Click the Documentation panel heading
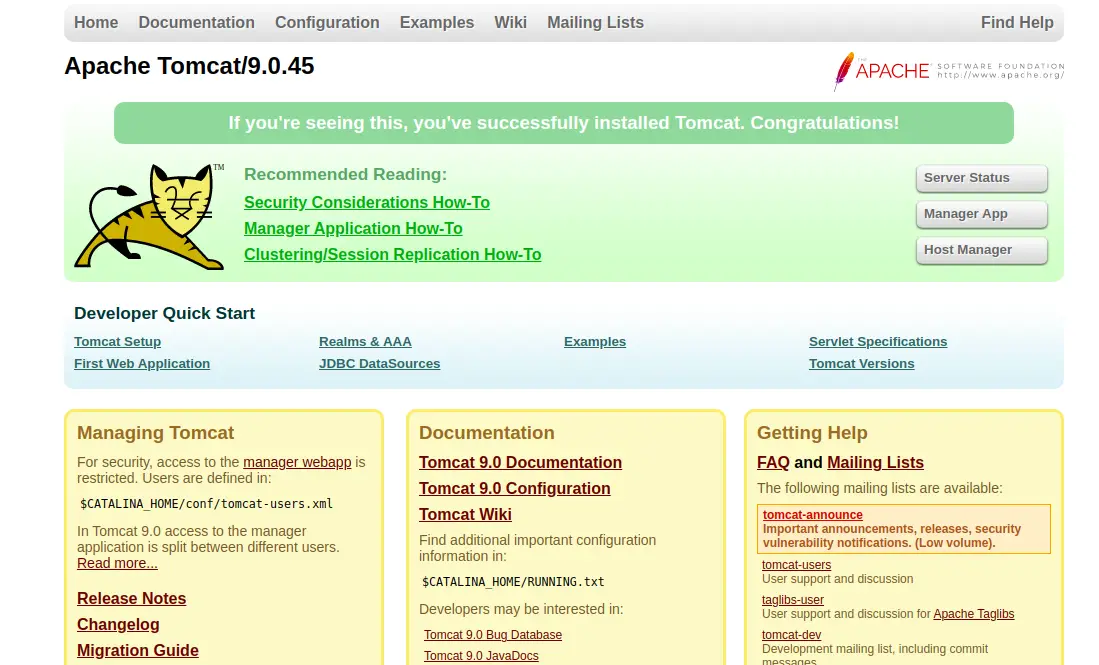The width and height of the screenshot is (1099, 665). click(486, 433)
